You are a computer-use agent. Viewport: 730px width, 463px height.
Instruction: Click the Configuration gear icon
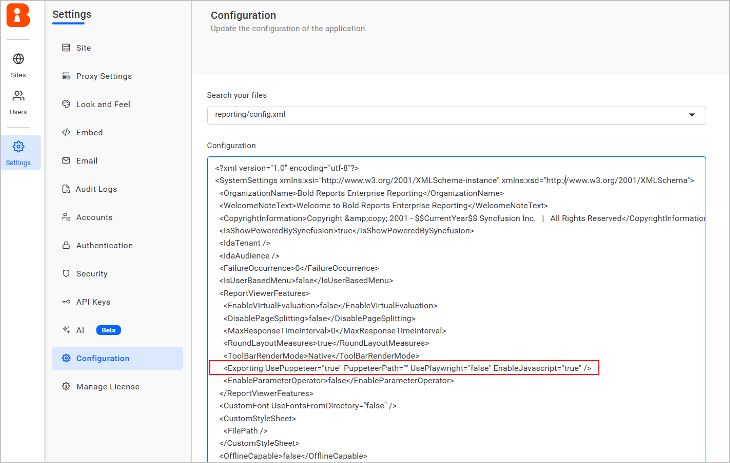[x=66, y=358]
